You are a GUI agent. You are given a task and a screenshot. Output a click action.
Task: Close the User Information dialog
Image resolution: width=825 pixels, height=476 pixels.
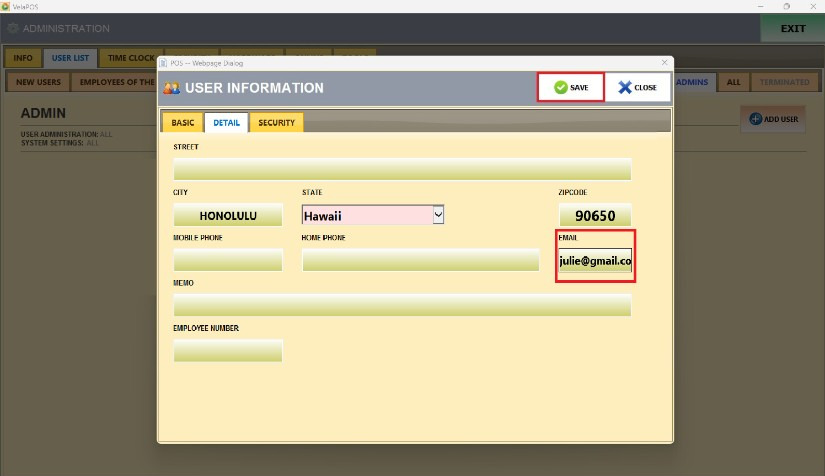pos(637,87)
